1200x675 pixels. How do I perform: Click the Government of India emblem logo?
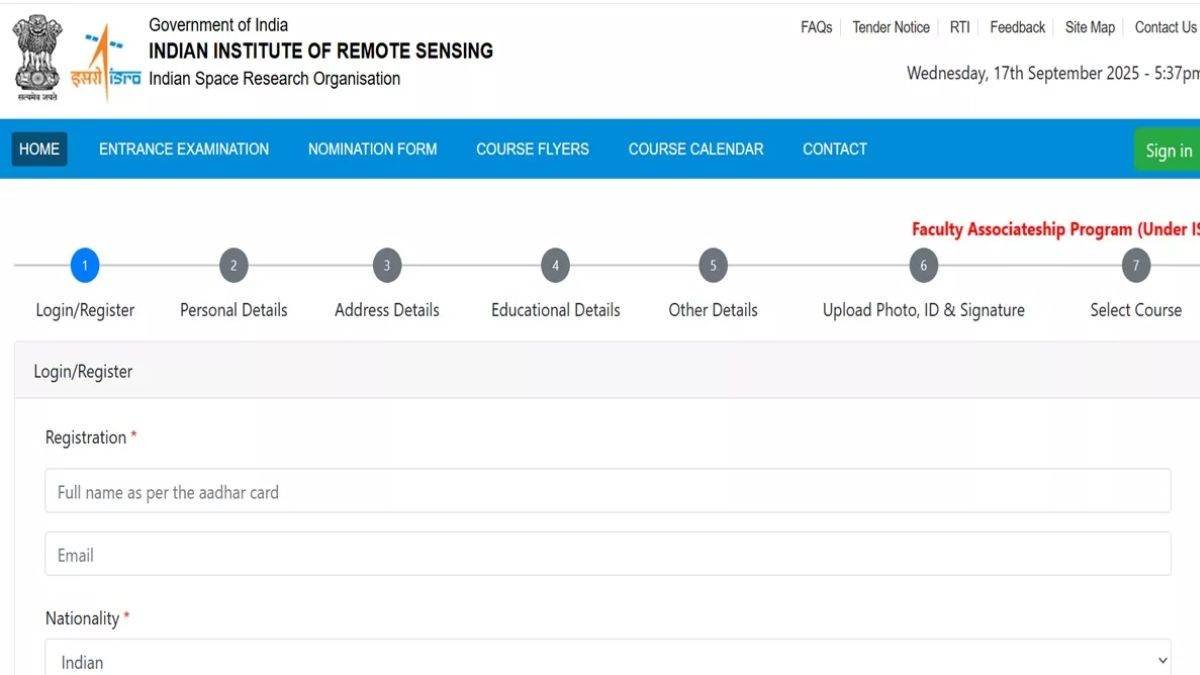coord(37,57)
